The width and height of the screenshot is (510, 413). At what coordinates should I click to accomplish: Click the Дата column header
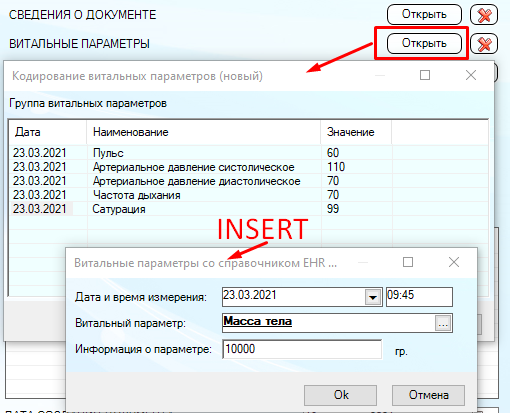pyautogui.click(x=48, y=132)
